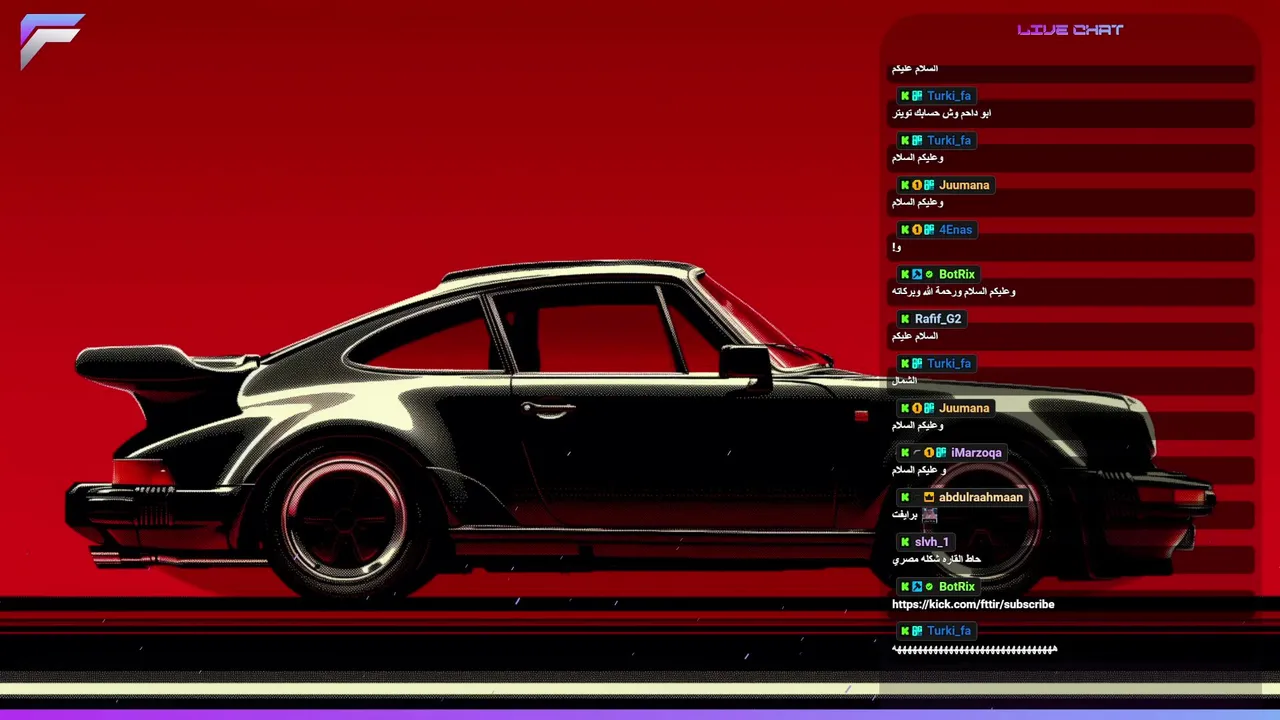Select the BotRix name below 4Enas's message
This screenshot has height=720, width=1280.
point(957,274)
